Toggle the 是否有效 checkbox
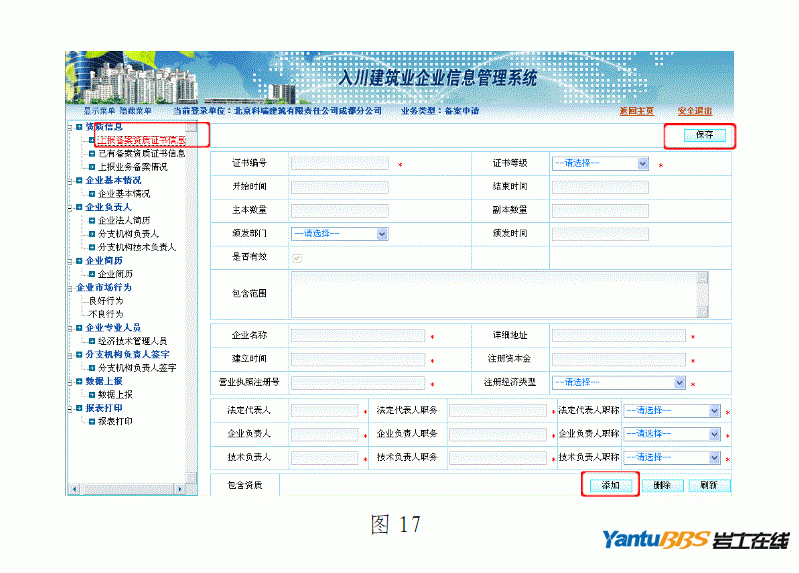This screenshot has height=573, width=799. point(296,257)
